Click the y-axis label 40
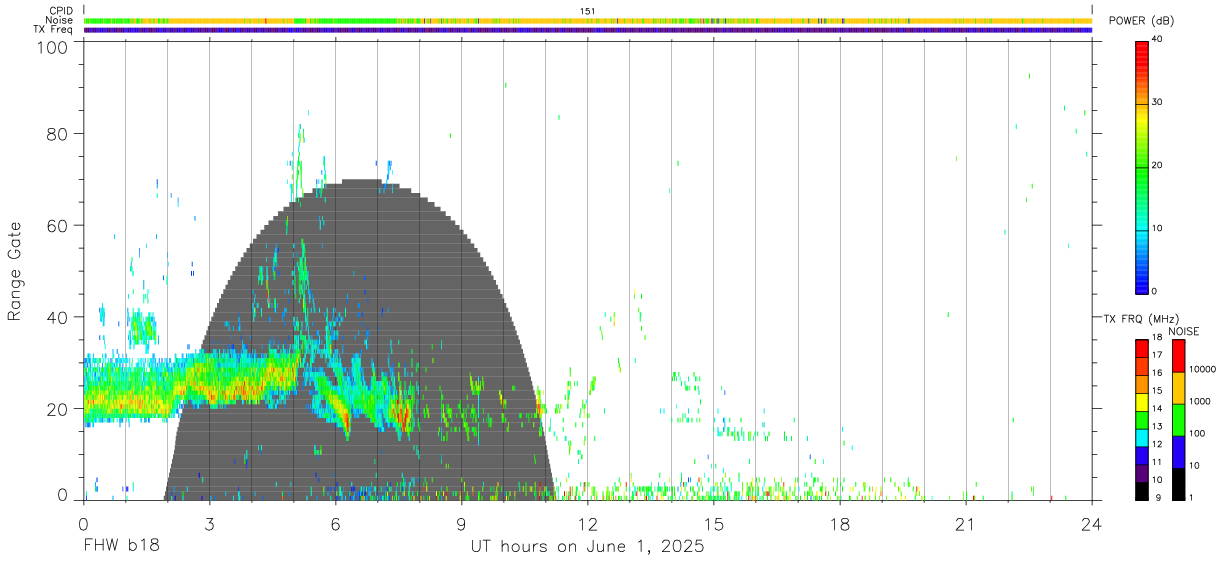Screen dimensions: 1228x567 [x=57, y=317]
